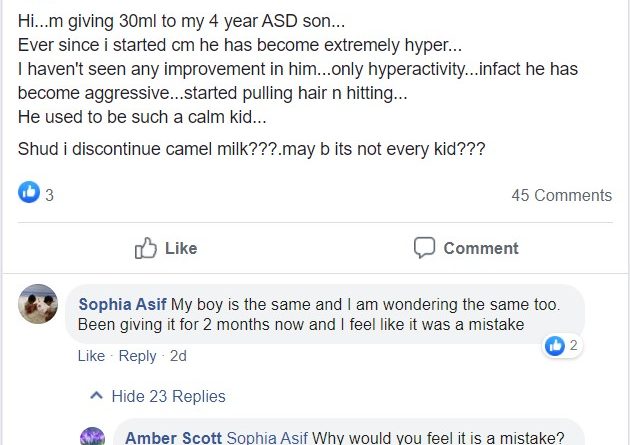
Task: Click the like reaction icon on Sophia's comment
Action: click(555, 346)
